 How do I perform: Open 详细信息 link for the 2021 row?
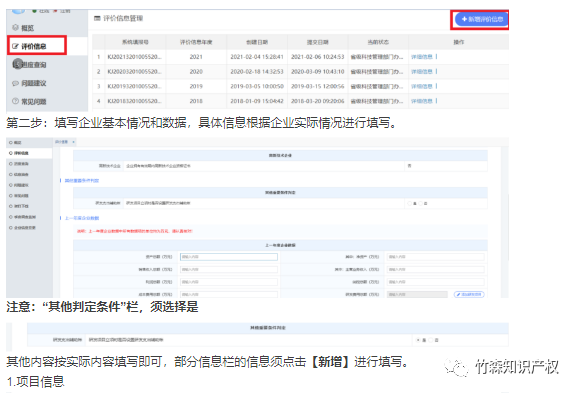click(x=422, y=57)
